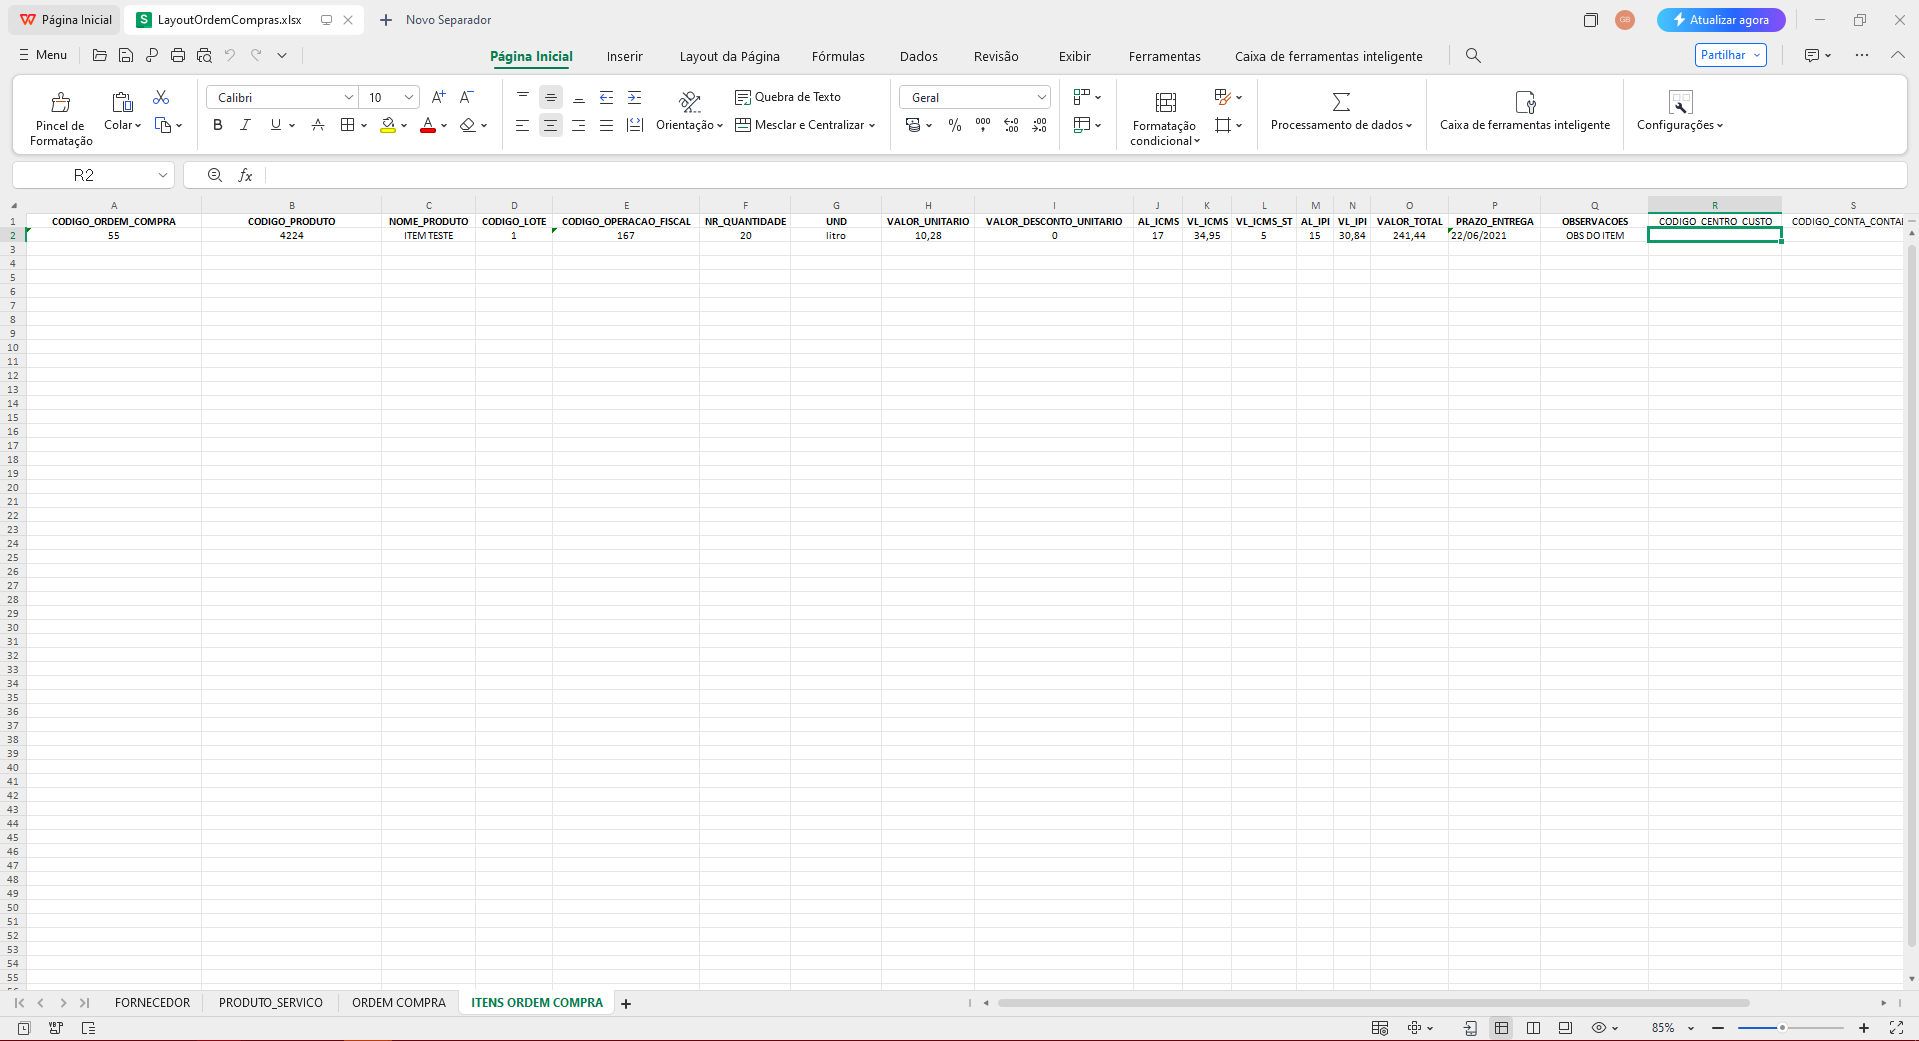Increase font size with the A+ icon
Image resolution: width=1919 pixels, height=1041 pixels.
tap(438, 97)
